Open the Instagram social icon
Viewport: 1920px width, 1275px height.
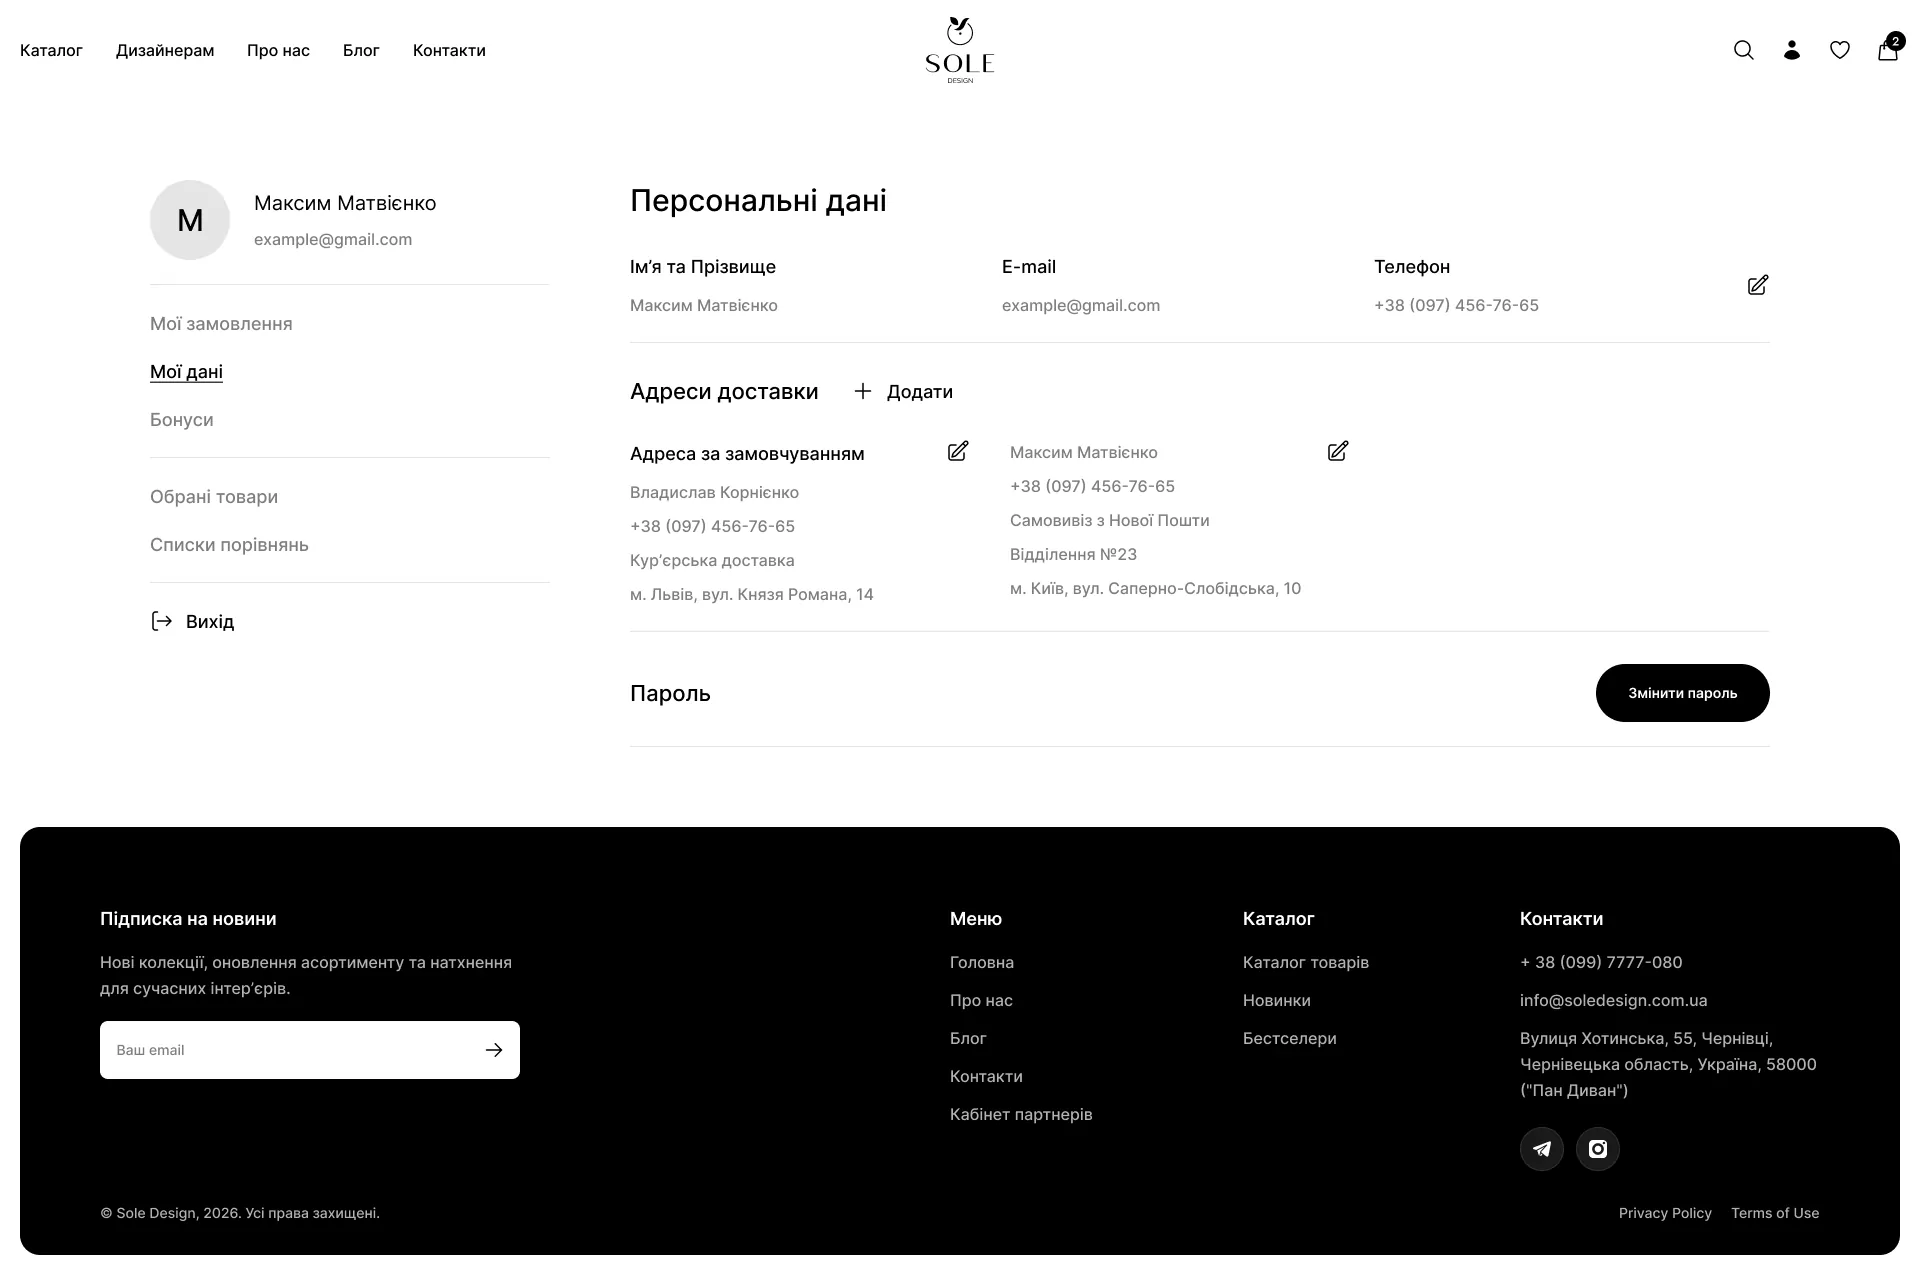[1597, 1149]
